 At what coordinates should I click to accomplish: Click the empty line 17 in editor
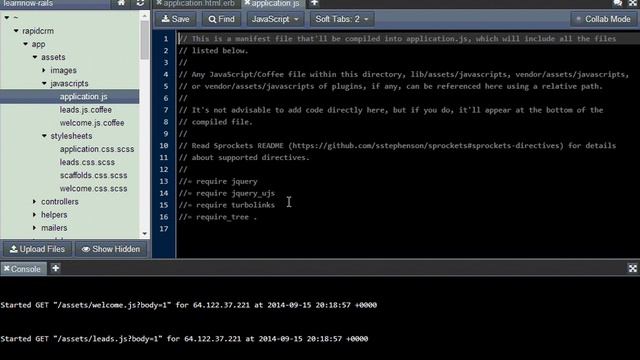[x=407, y=229]
